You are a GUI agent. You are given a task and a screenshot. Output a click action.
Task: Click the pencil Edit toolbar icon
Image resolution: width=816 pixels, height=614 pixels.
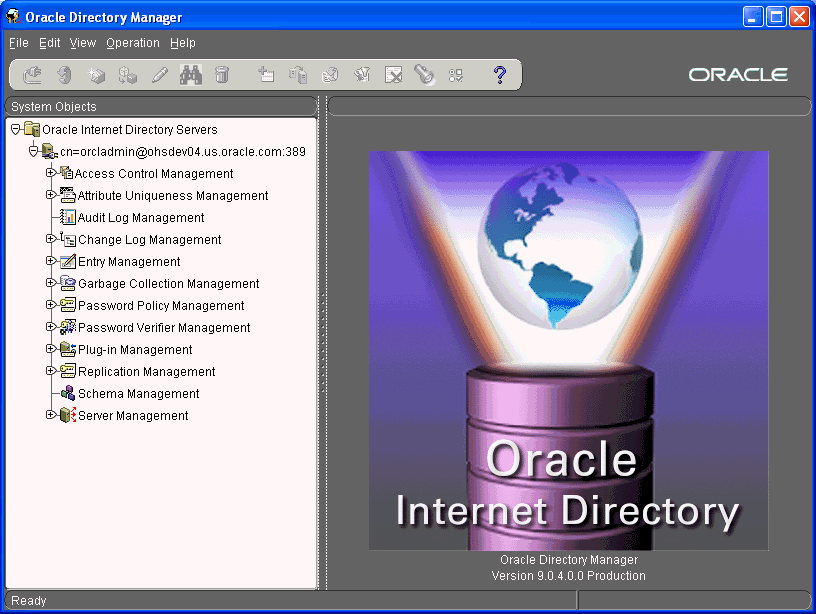coord(159,74)
